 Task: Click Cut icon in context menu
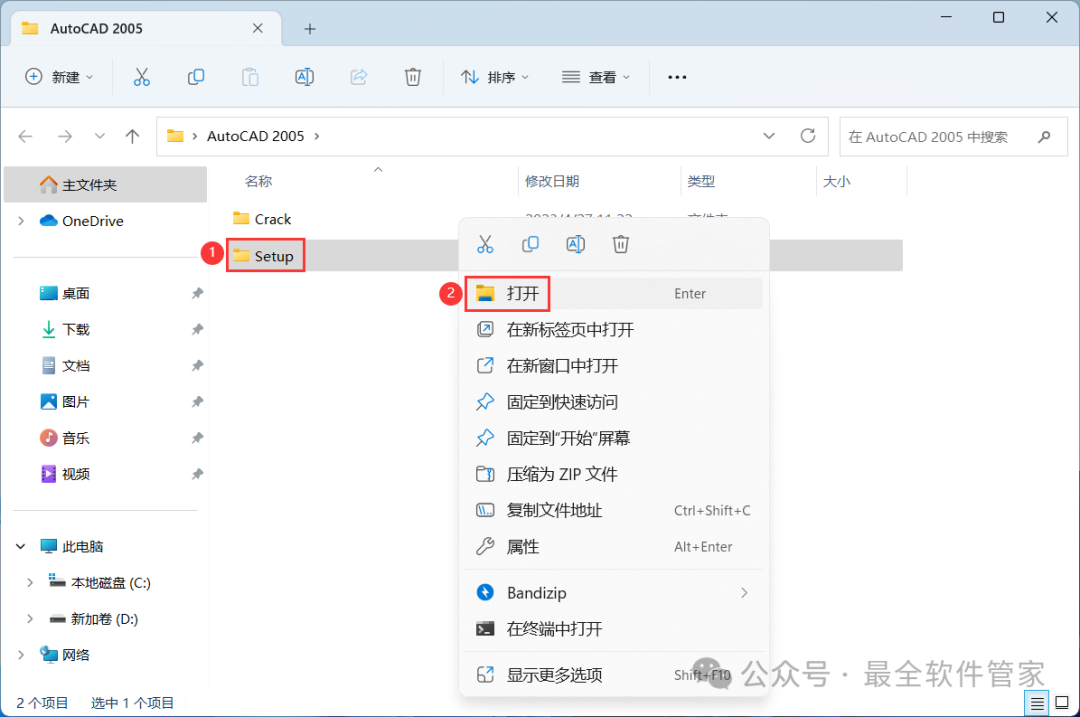coord(485,245)
